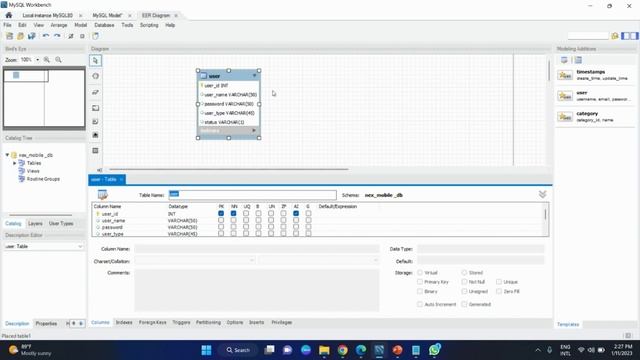Check PK for user_name column
The width and height of the screenshot is (640, 360).
click(221, 220)
